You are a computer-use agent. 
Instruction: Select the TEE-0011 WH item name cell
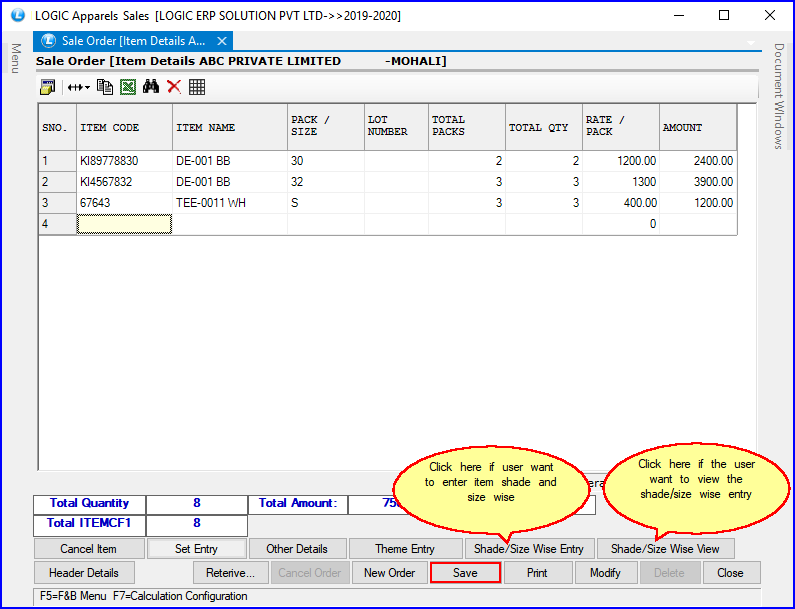[230, 203]
